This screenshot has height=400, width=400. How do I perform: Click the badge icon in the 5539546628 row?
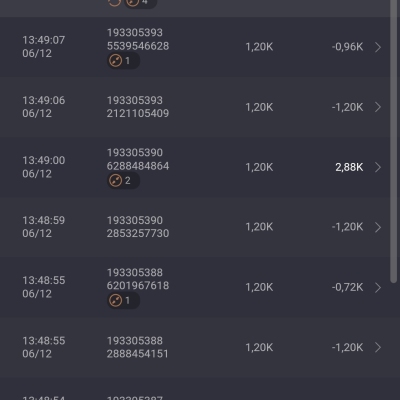[123, 61]
